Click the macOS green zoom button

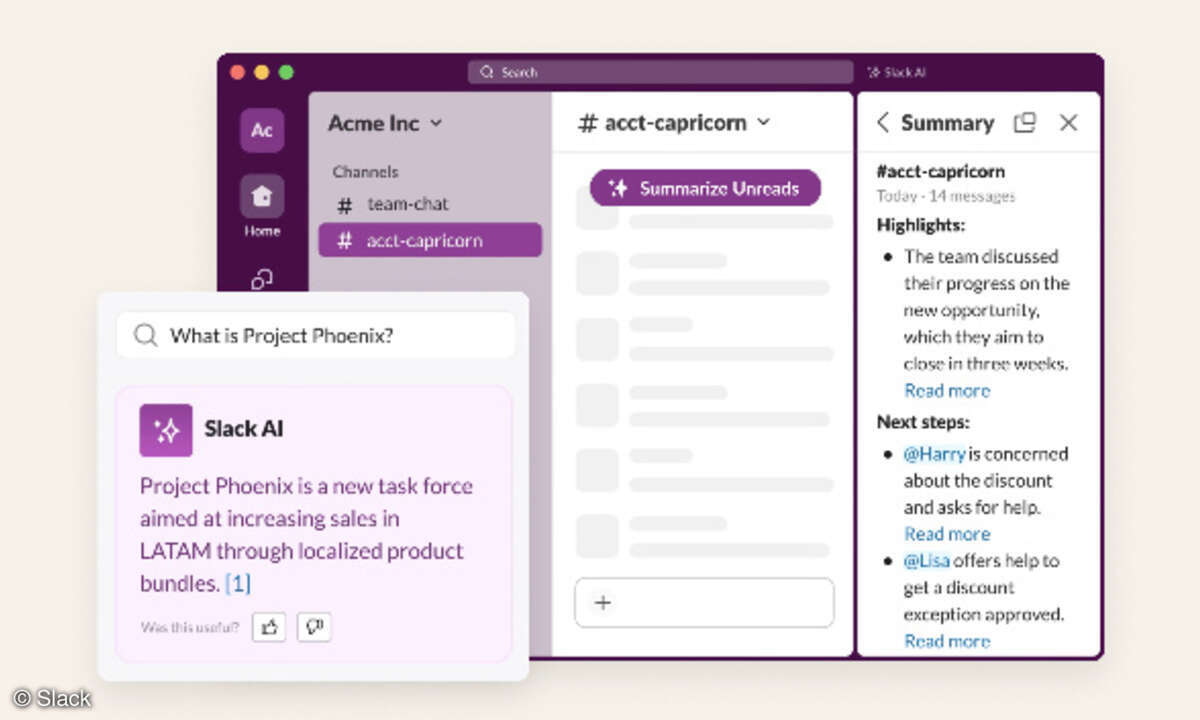pyautogui.click(x=286, y=72)
